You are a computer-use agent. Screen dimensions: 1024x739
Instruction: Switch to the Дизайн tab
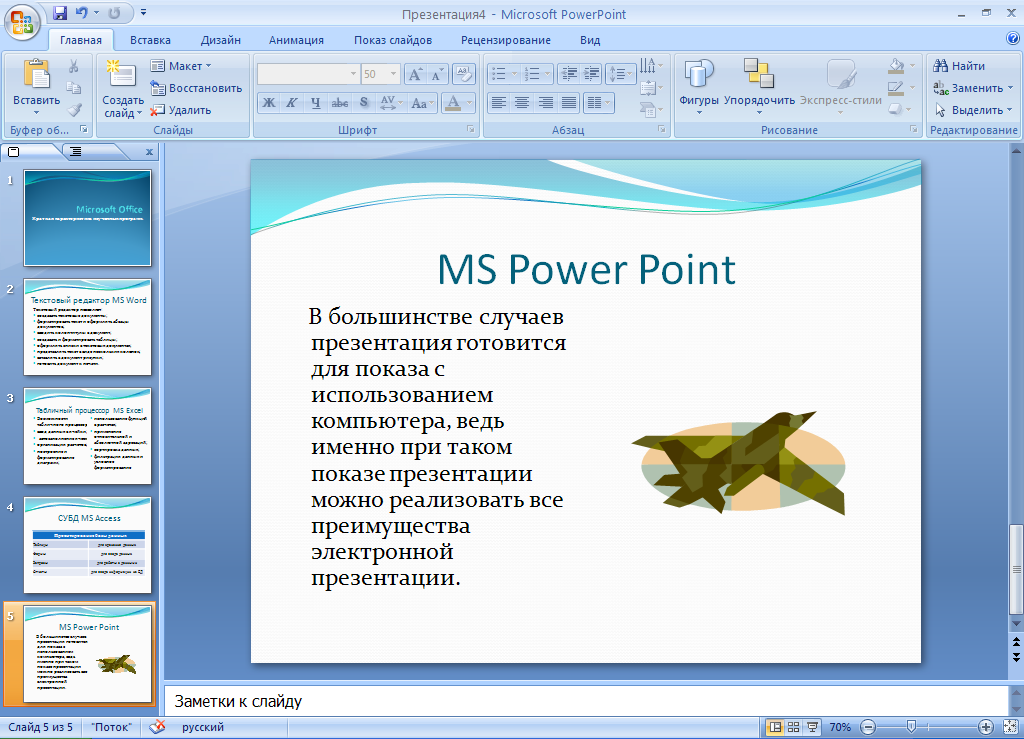point(221,40)
